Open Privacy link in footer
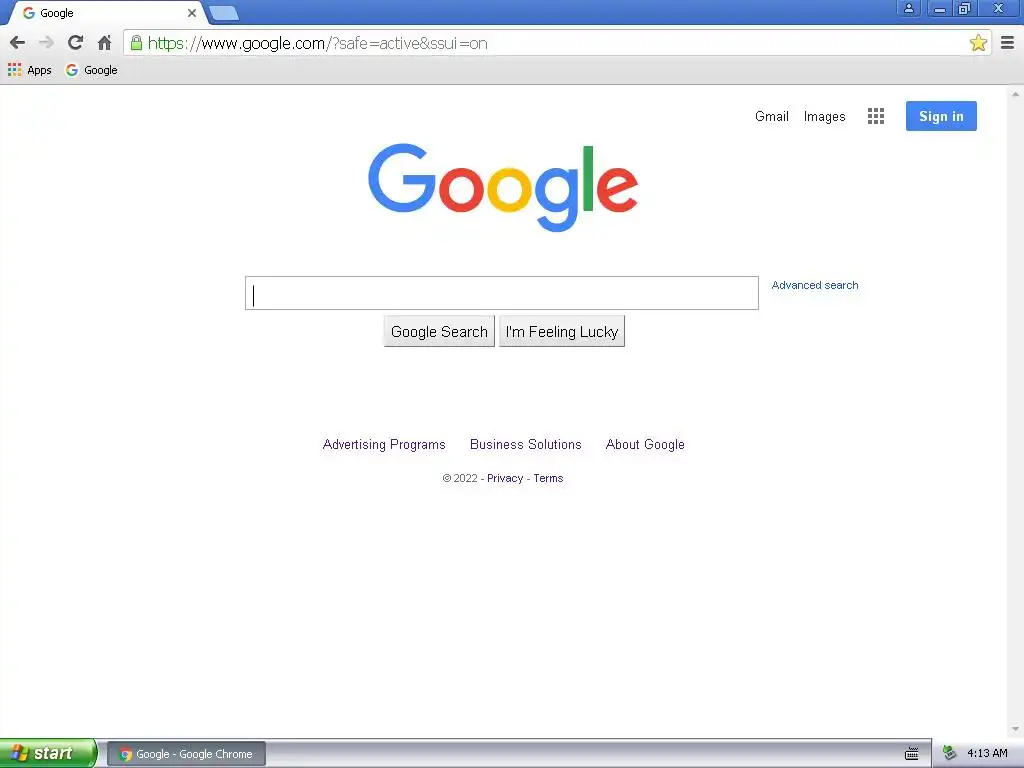This screenshot has width=1024, height=768. pyautogui.click(x=505, y=478)
